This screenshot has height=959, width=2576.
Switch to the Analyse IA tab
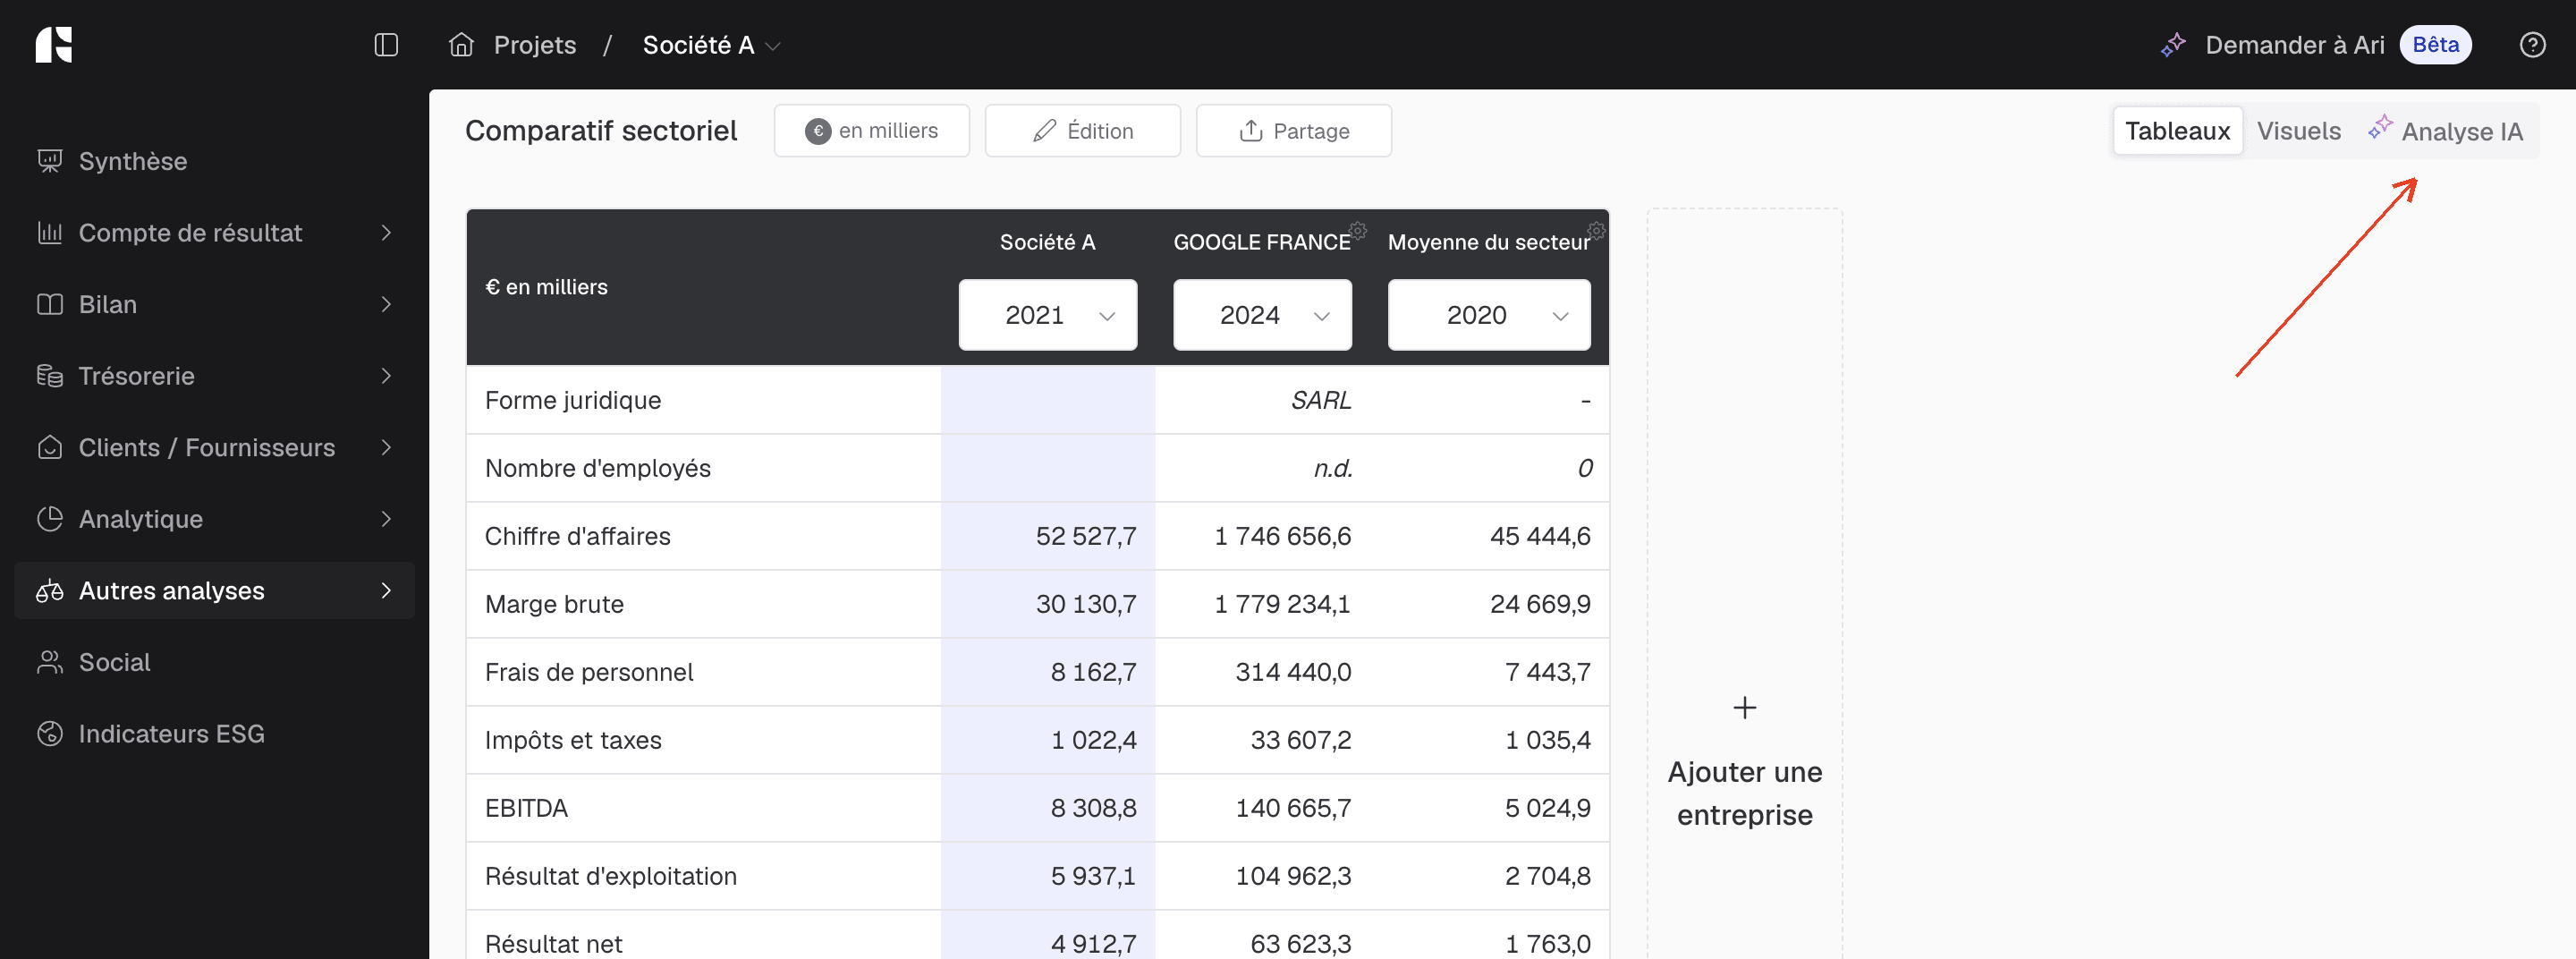click(2445, 131)
